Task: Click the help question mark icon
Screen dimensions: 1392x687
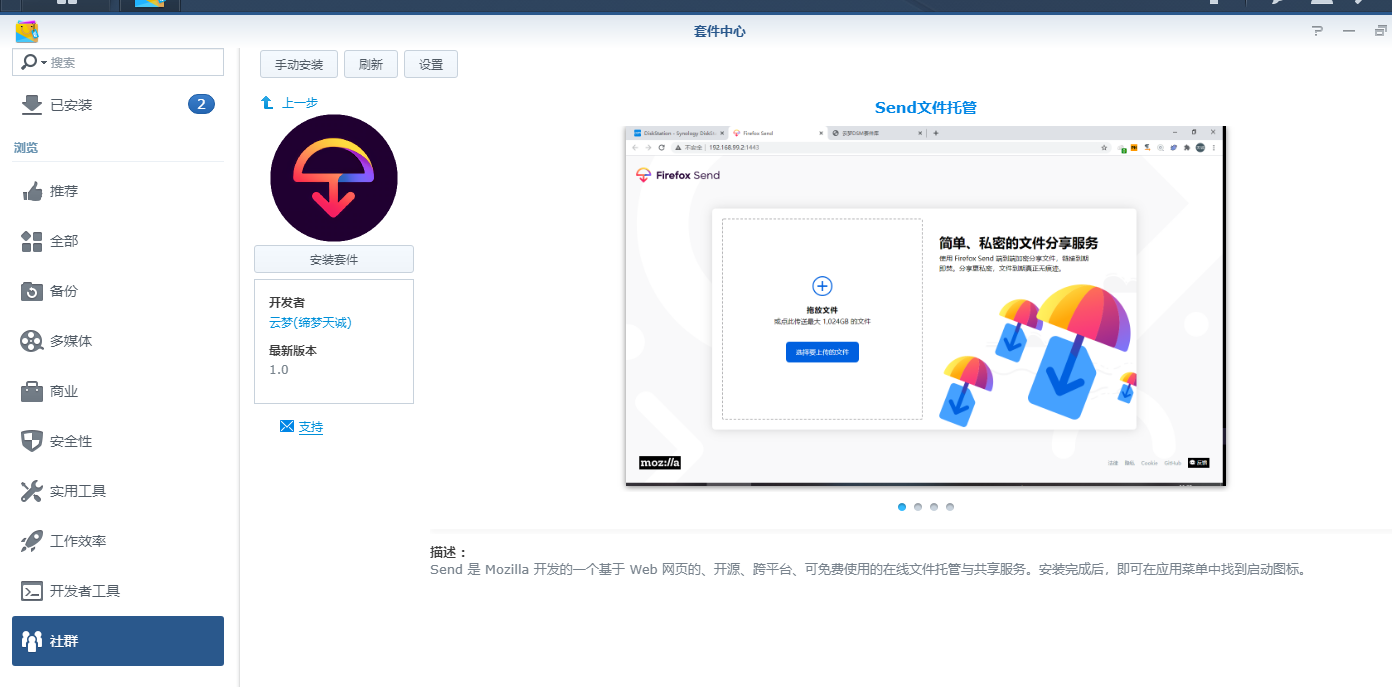Action: [1316, 31]
